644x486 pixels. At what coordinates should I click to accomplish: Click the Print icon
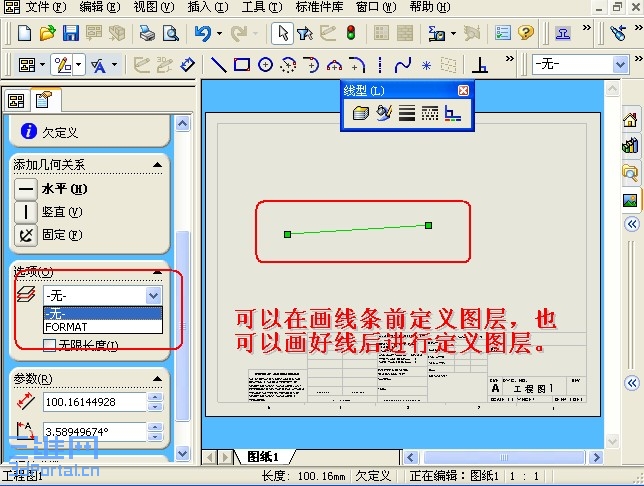147,34
